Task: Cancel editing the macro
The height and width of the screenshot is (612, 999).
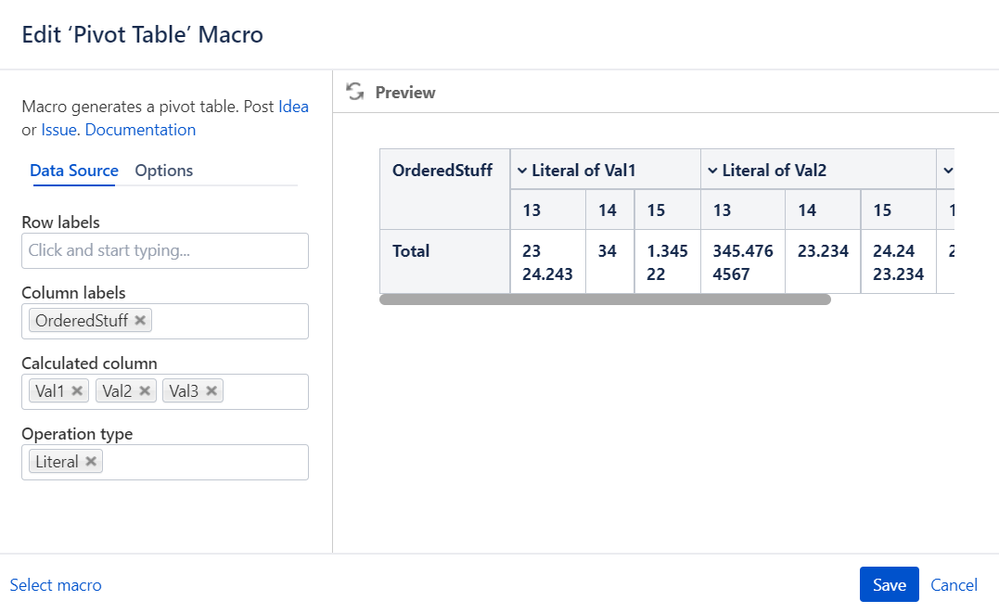Action: [954, 585]
